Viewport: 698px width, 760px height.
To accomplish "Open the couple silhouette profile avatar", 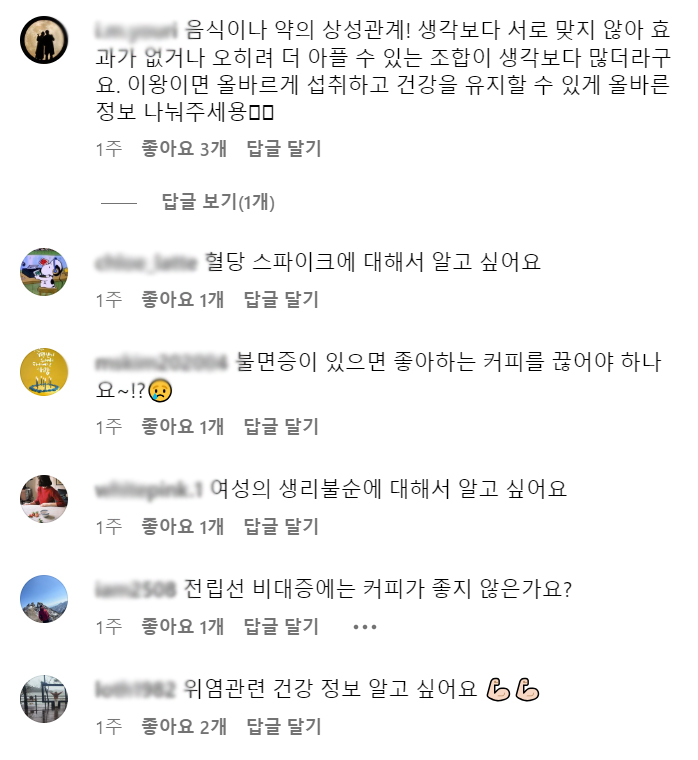I will point(44,40).
